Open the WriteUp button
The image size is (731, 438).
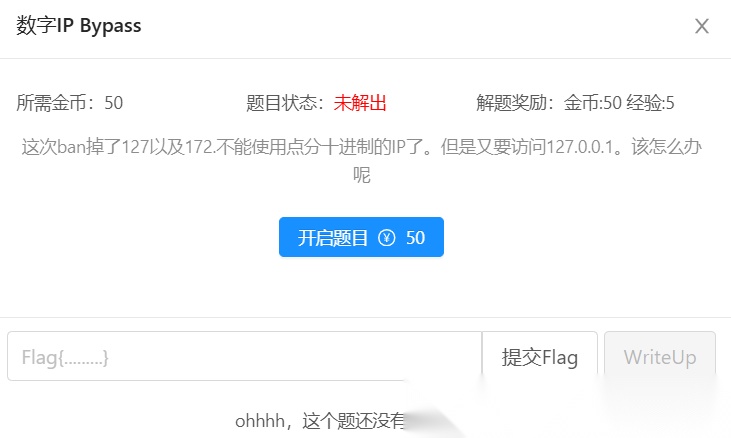point(660,356)
